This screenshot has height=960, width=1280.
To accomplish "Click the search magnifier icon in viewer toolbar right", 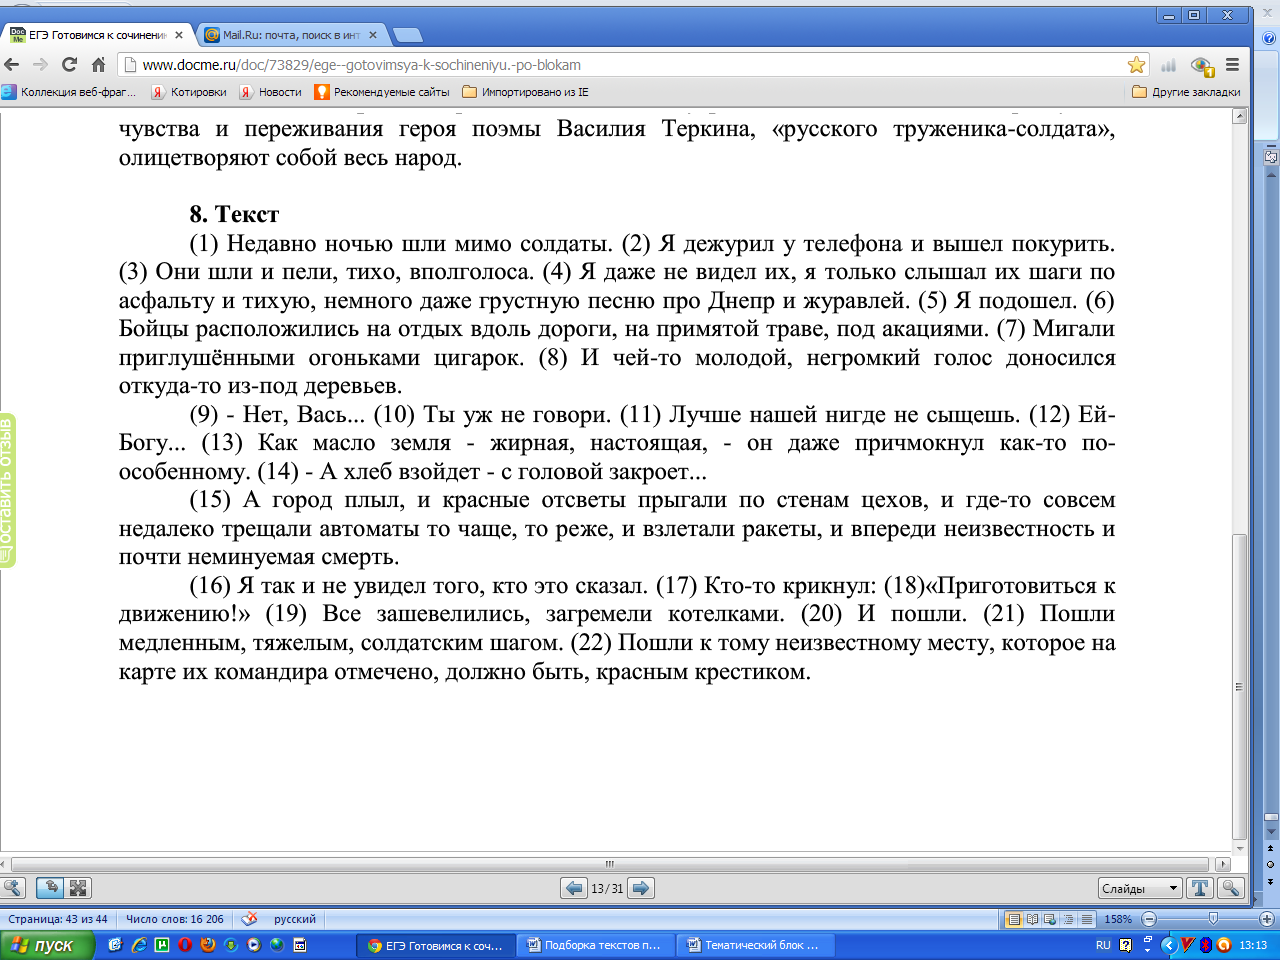I will click(x=1231, y=888).
